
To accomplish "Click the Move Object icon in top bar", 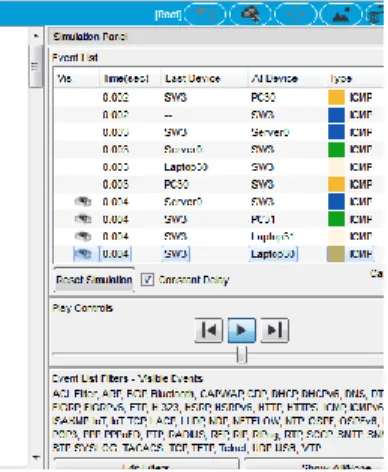I will tap(296, 14).
